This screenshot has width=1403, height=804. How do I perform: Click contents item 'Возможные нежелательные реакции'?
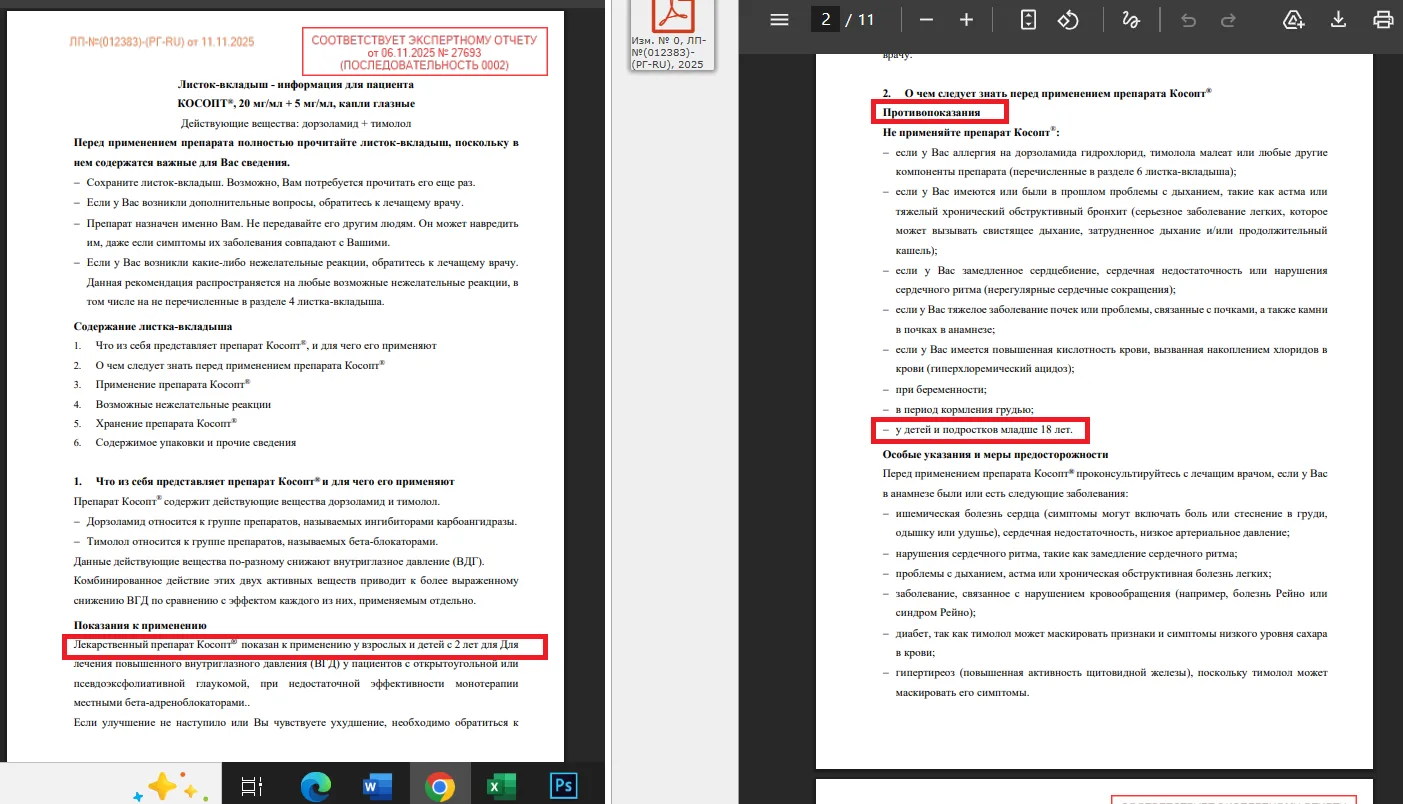(x=183, y=404)
